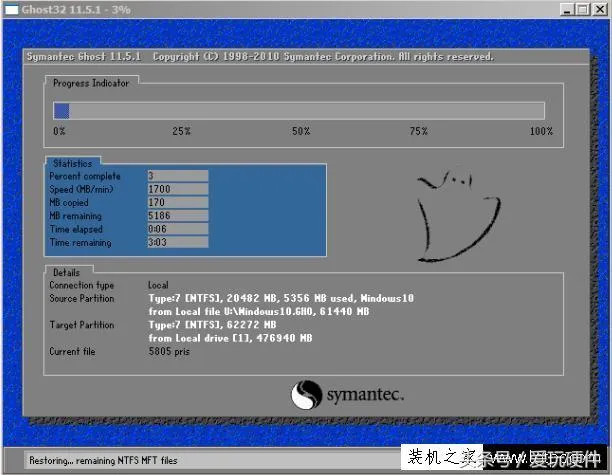Click the 'Details' group label

pyautogui.click(x=66, y=272)
